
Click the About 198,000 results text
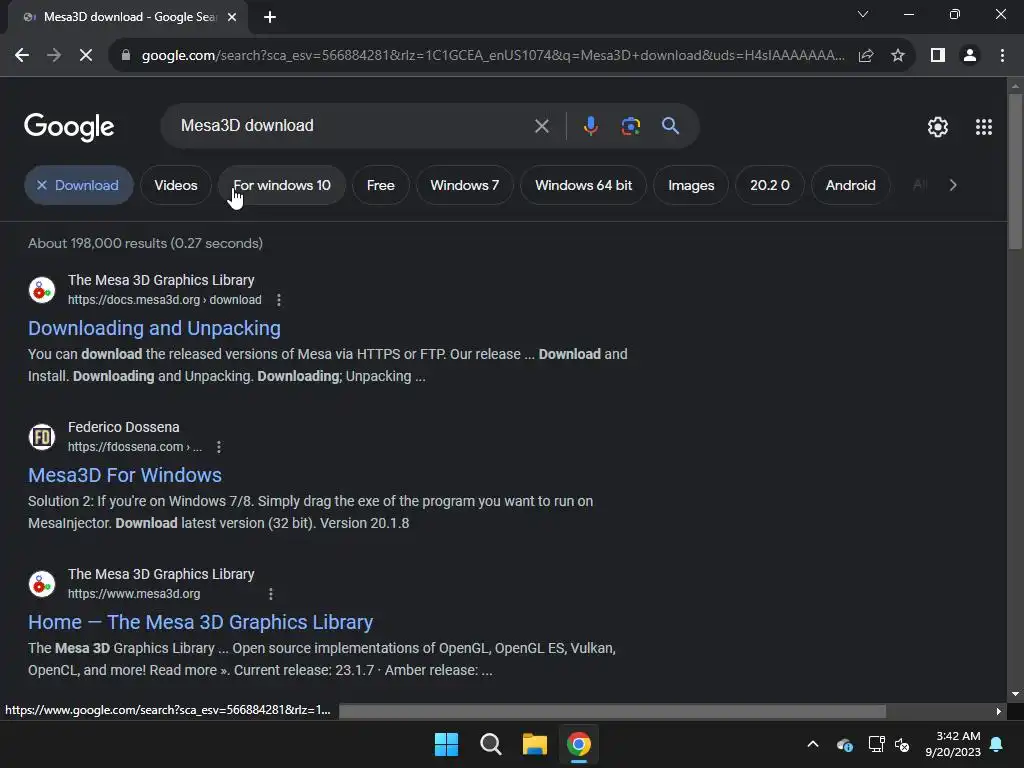pyautogui.click(x=146, y=243)
